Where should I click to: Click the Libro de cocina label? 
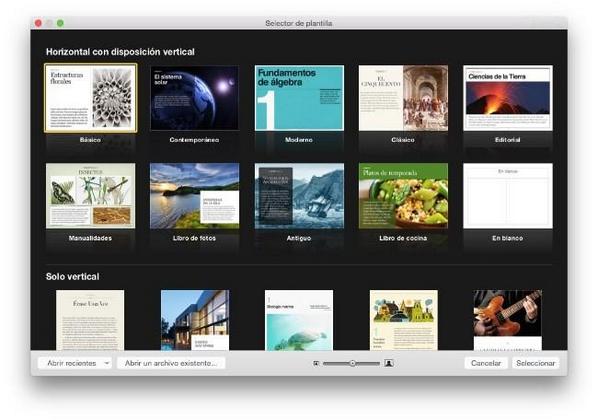click(x=403, y=238)
